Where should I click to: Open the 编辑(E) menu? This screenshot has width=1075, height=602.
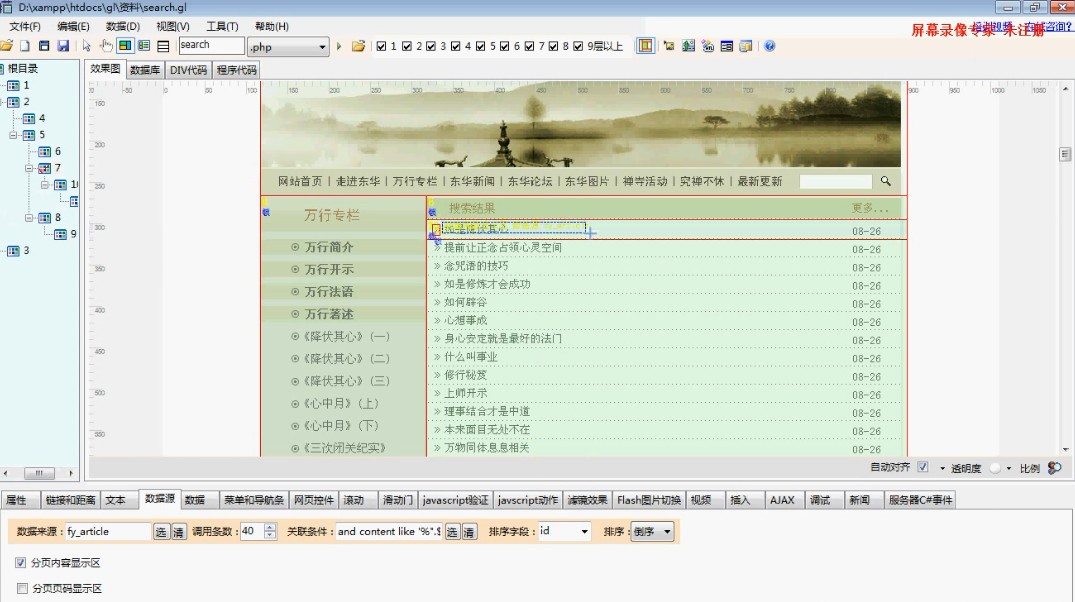(73, 26)
